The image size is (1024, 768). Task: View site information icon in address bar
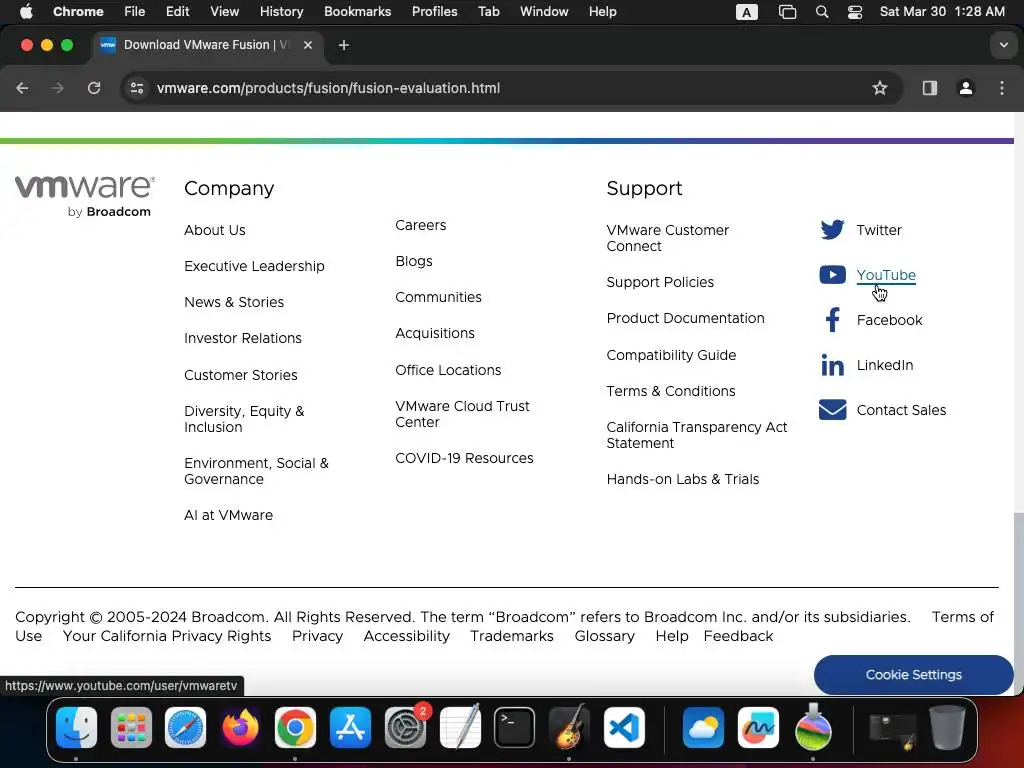click(136, 88)
